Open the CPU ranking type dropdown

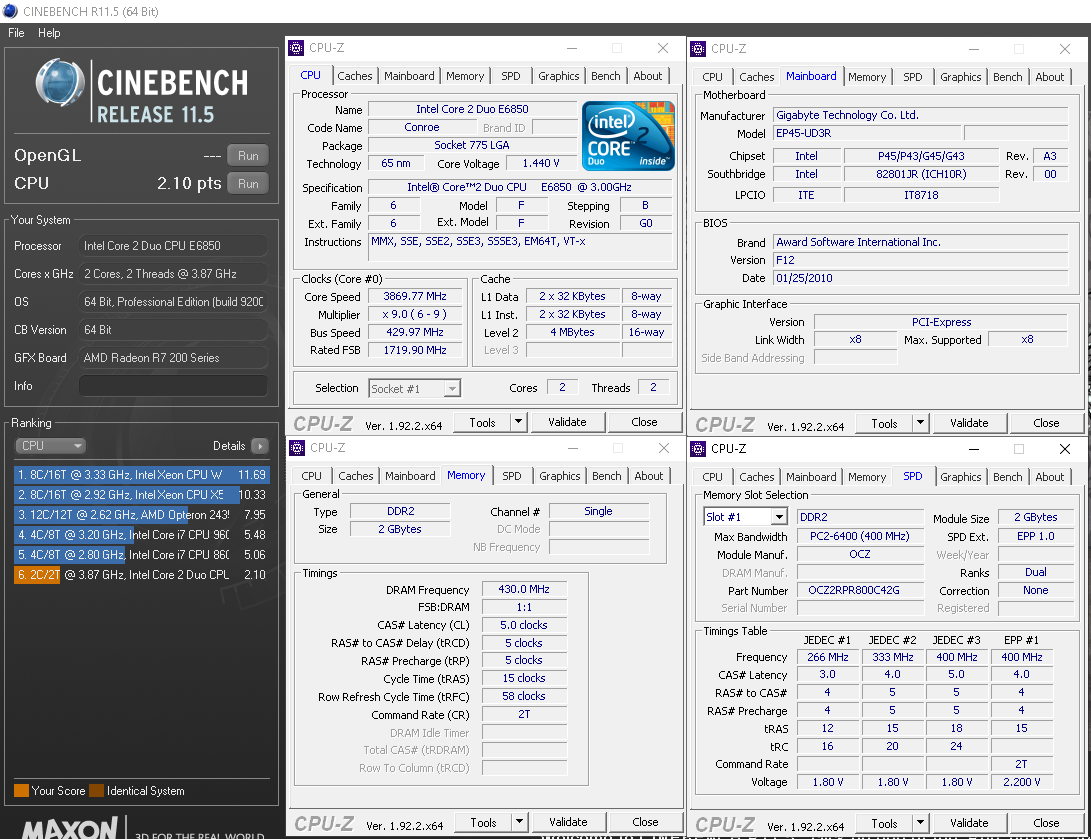click(x=50, y=446)
